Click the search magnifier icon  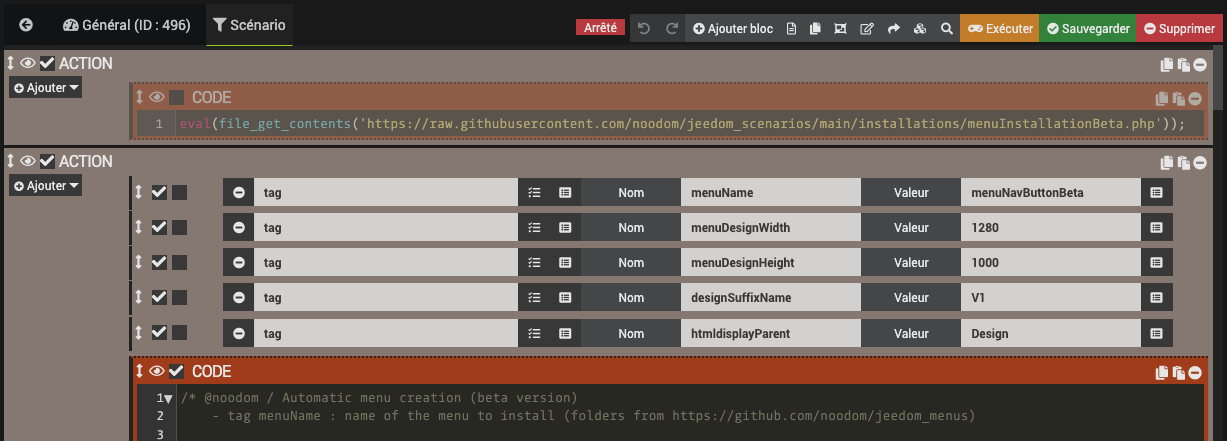tap(946, 29)
